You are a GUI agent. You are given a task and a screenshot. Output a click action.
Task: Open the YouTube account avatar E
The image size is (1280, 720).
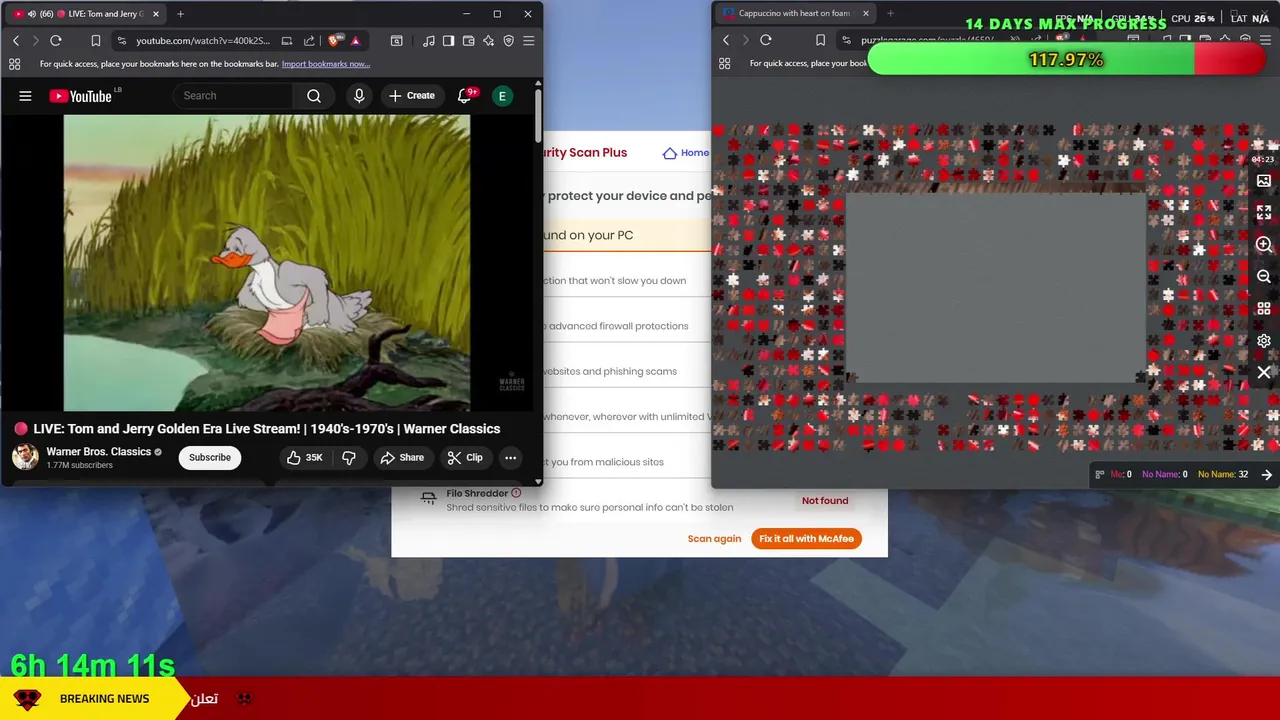click(502, 96)
